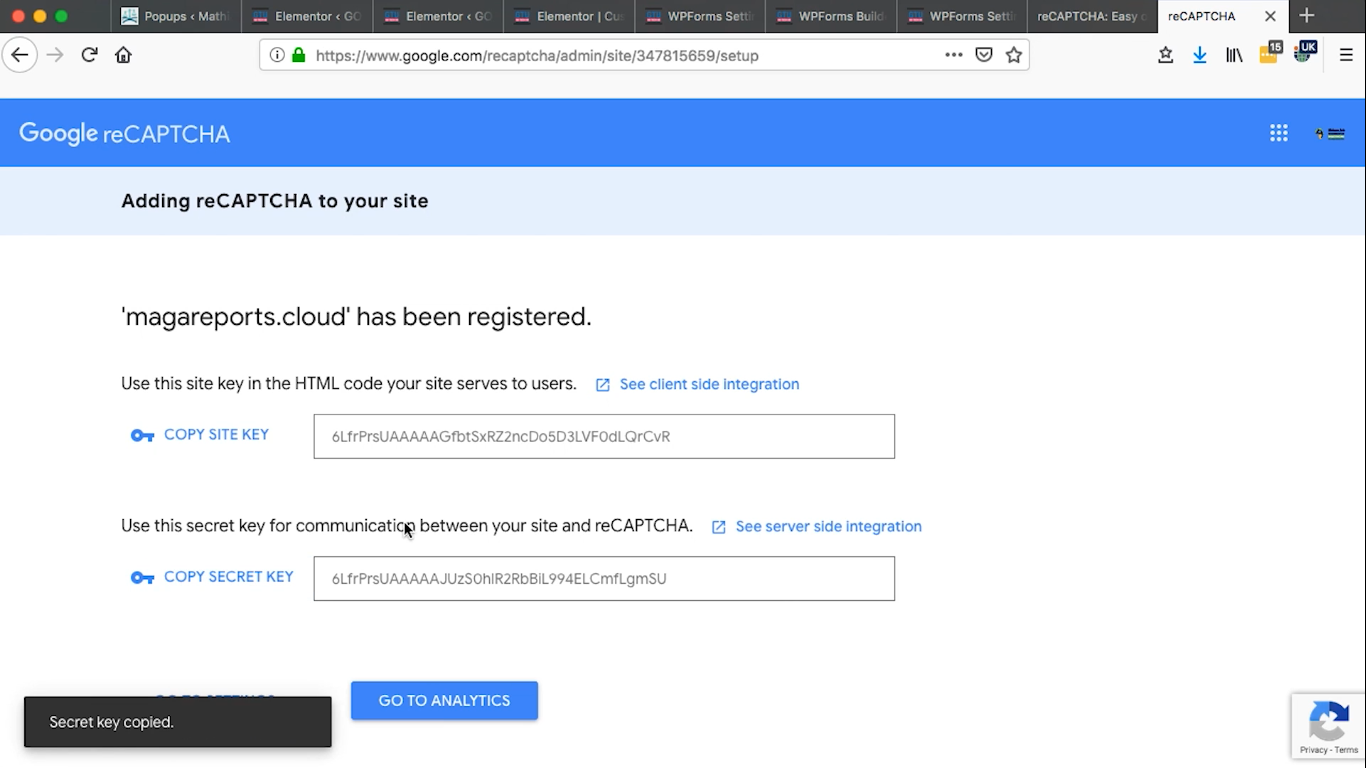Open reCAPTCHA Privacy link

(x=1313, y=750)
